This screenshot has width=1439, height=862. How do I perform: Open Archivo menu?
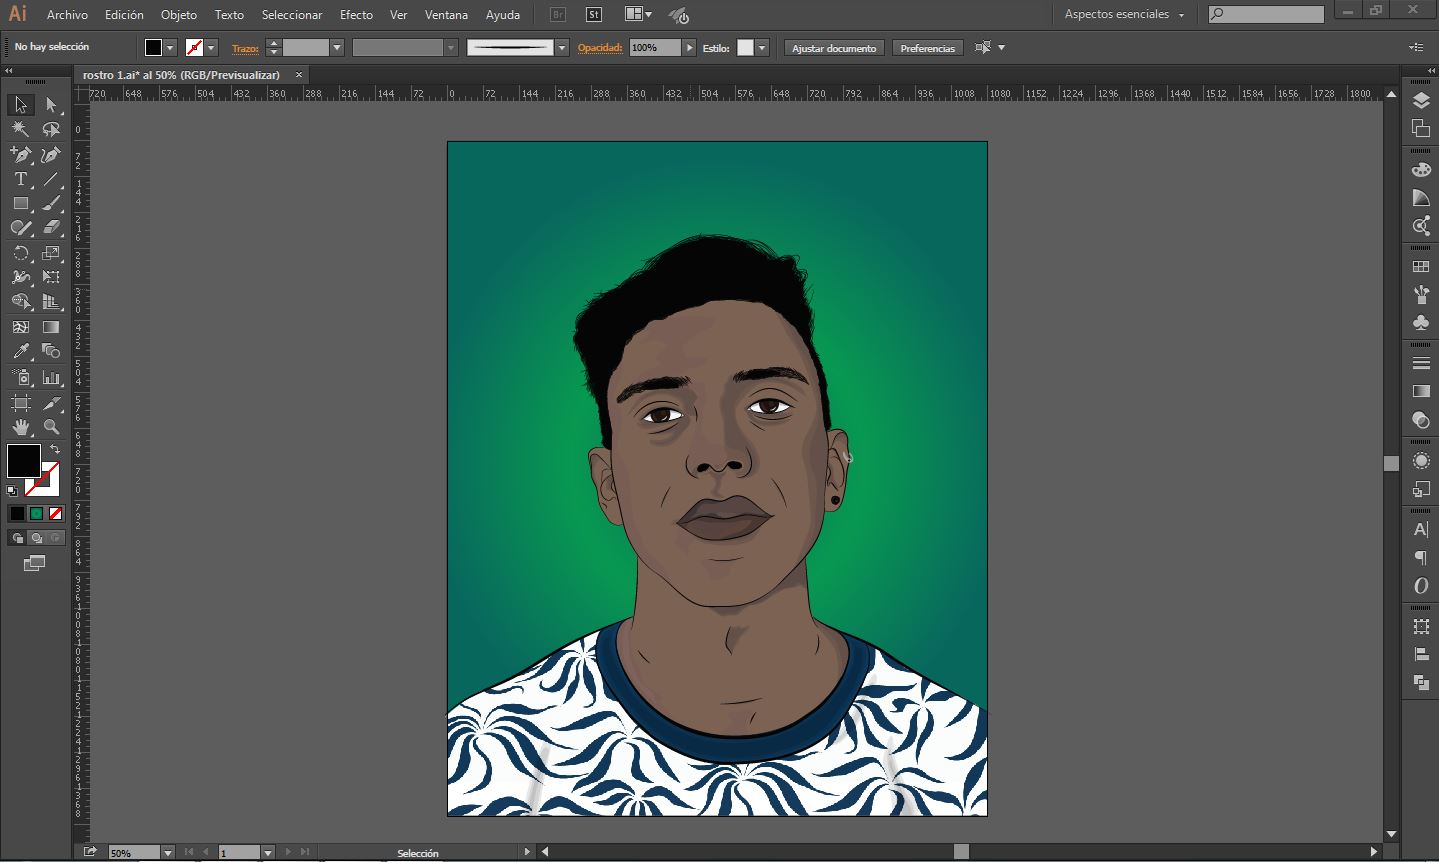(x=67, y=15)
